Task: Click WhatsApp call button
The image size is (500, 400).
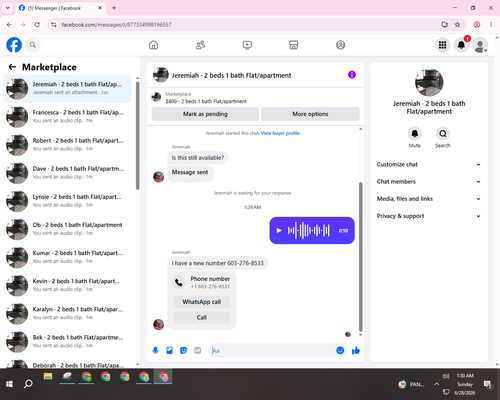Action: pos(202,302)
